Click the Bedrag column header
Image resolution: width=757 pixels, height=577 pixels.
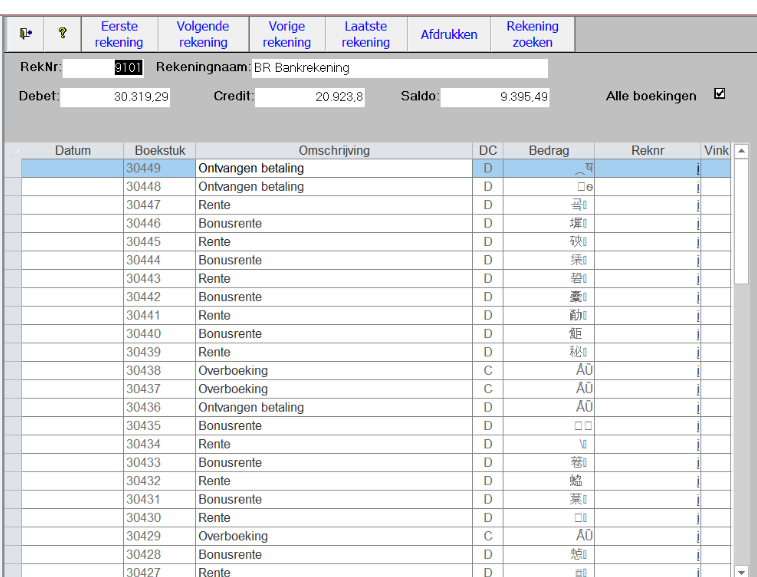coord(548,151)
